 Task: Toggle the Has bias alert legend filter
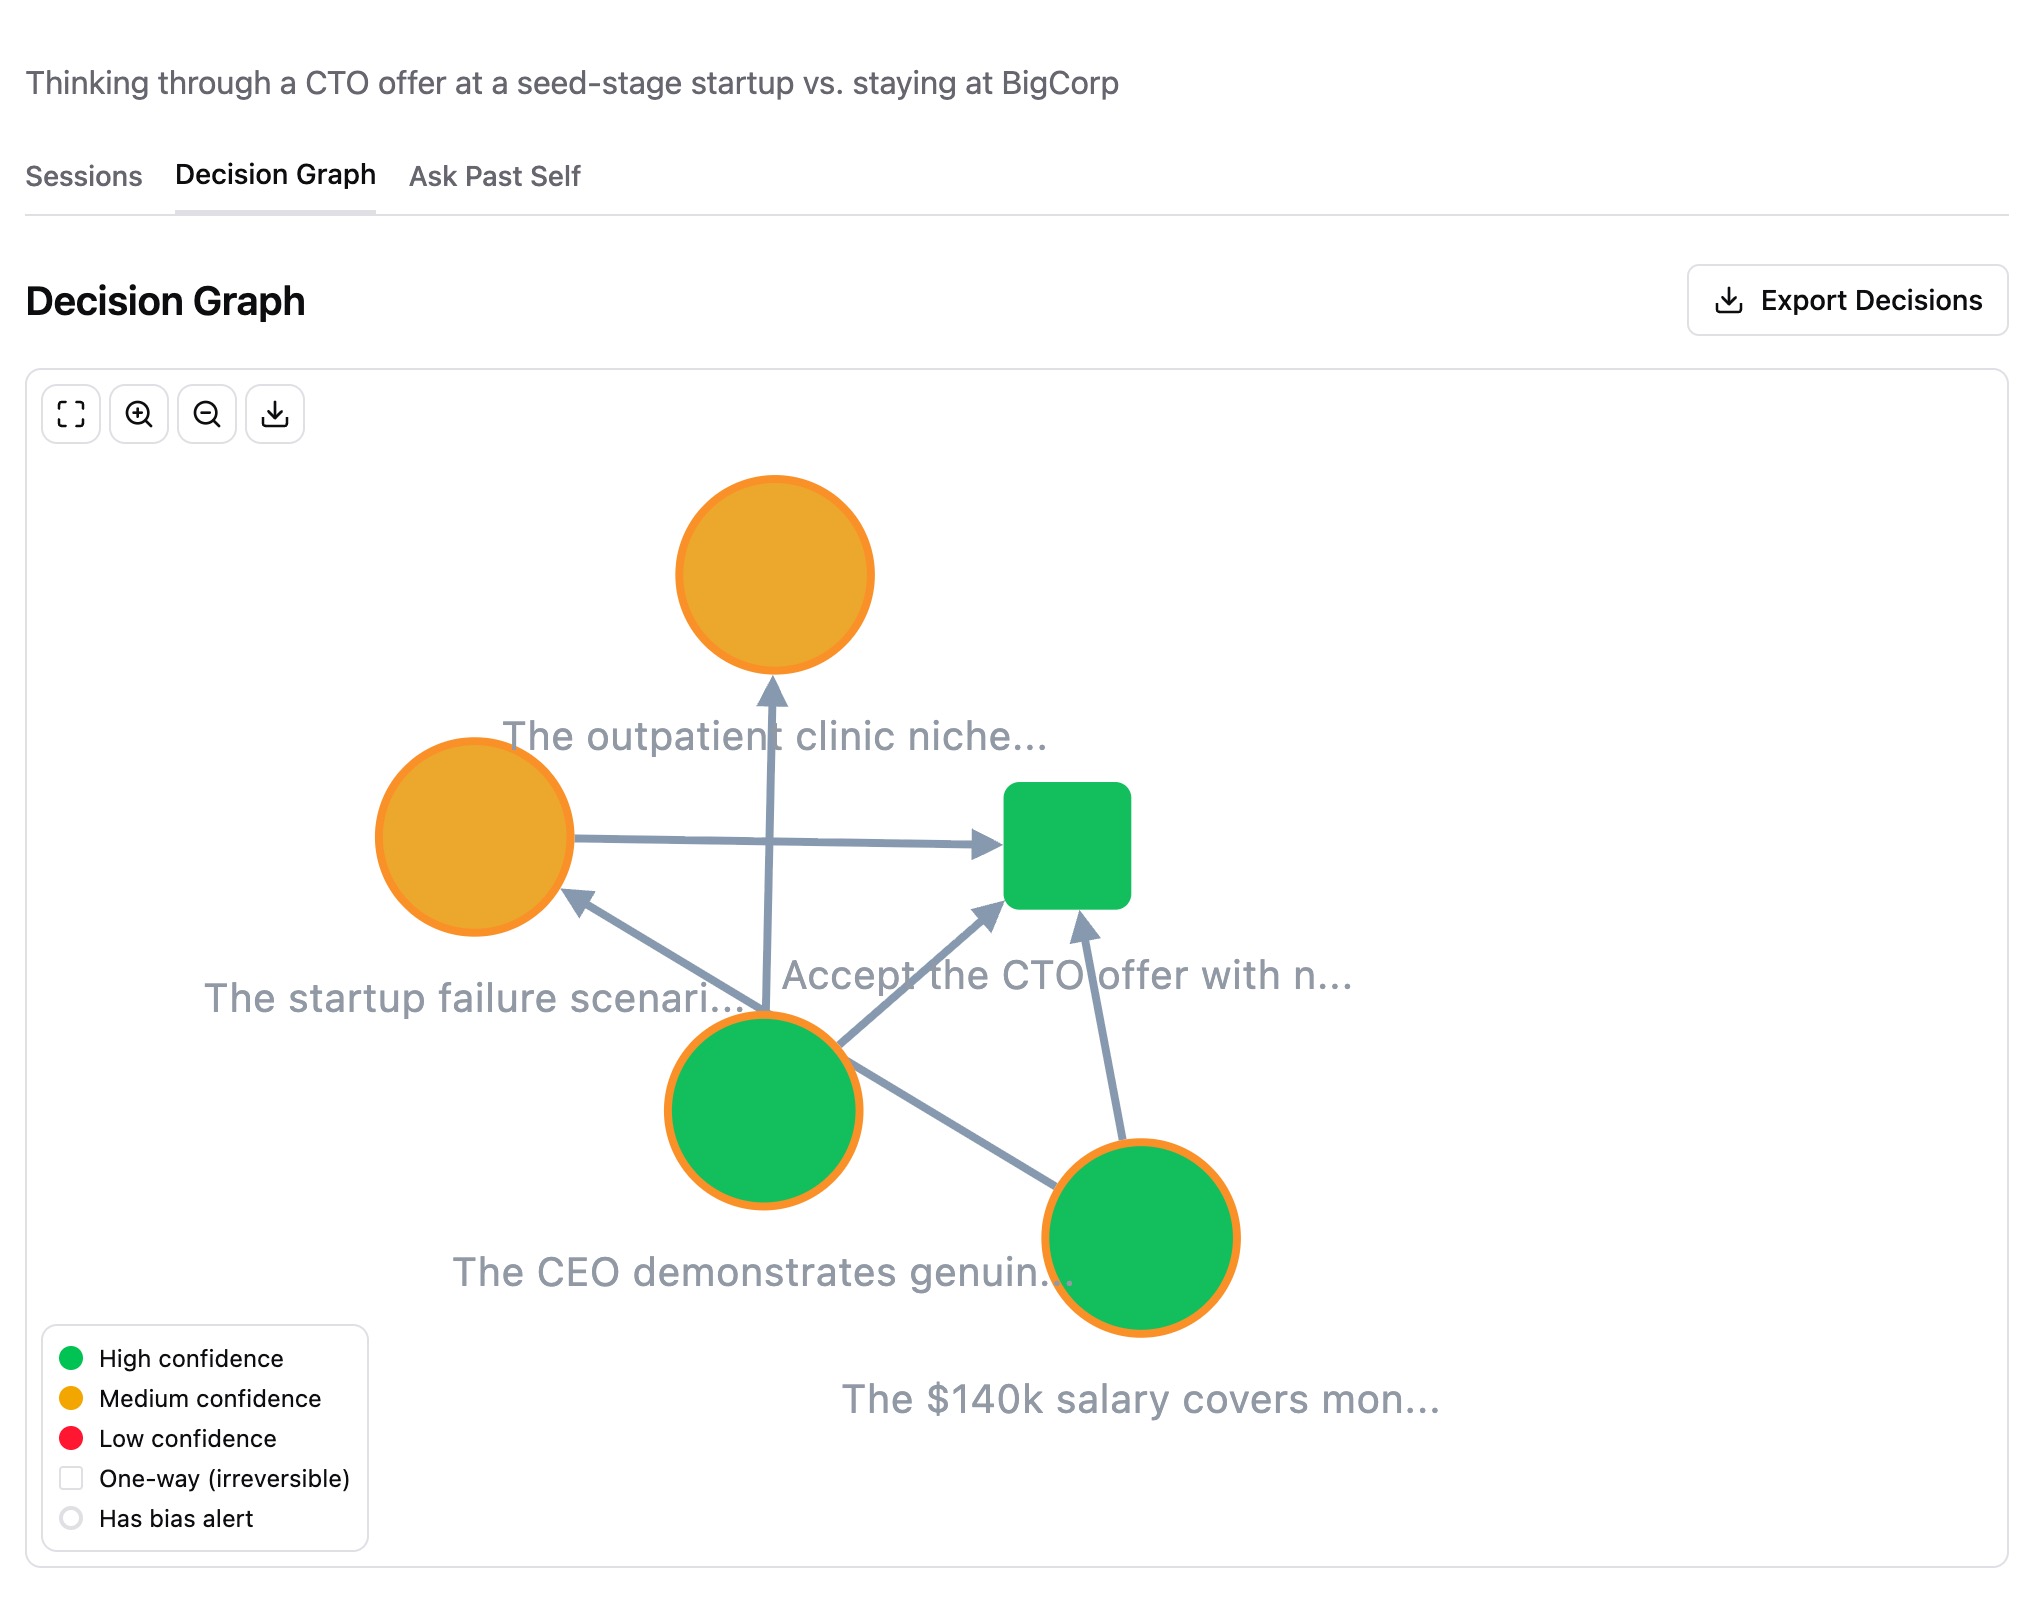(71, 1518)
